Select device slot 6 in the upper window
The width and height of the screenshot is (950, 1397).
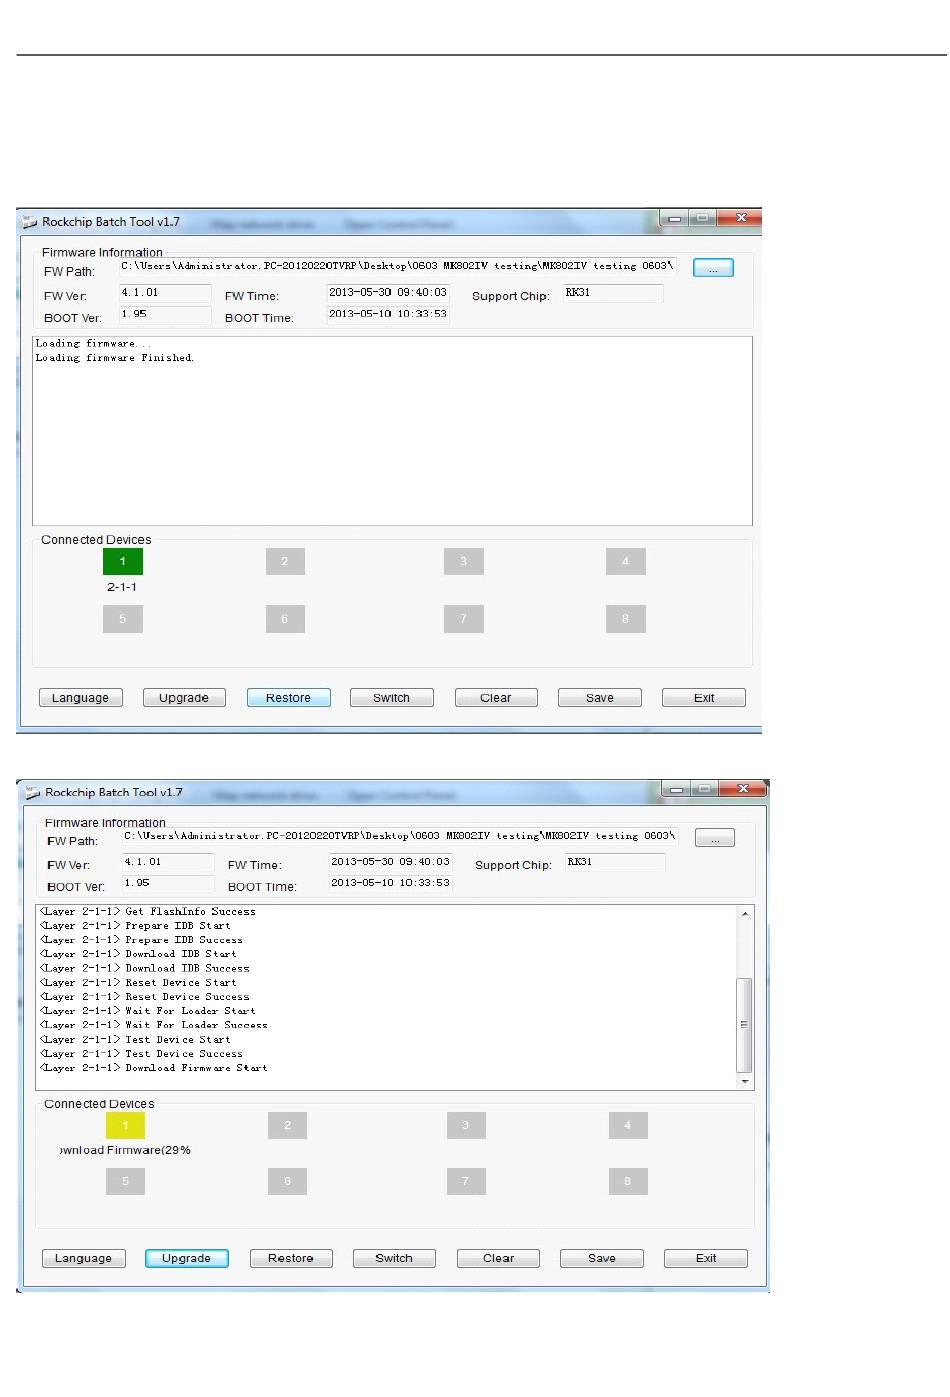pyautogui.click(x=285, y=619)
